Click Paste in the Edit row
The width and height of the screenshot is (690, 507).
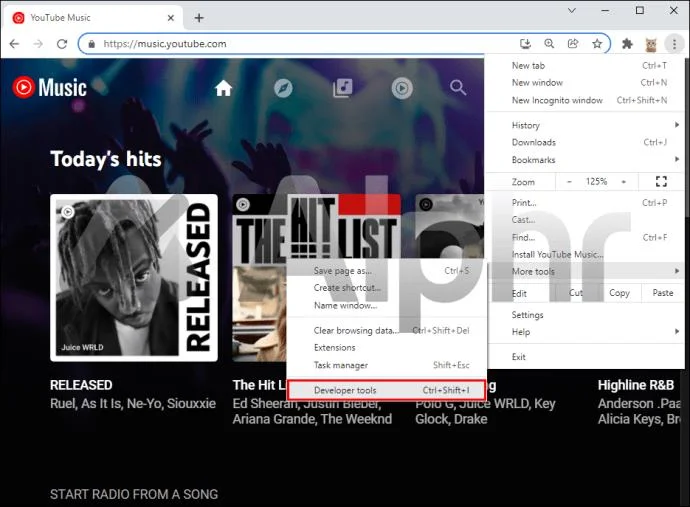click(663, 293)
